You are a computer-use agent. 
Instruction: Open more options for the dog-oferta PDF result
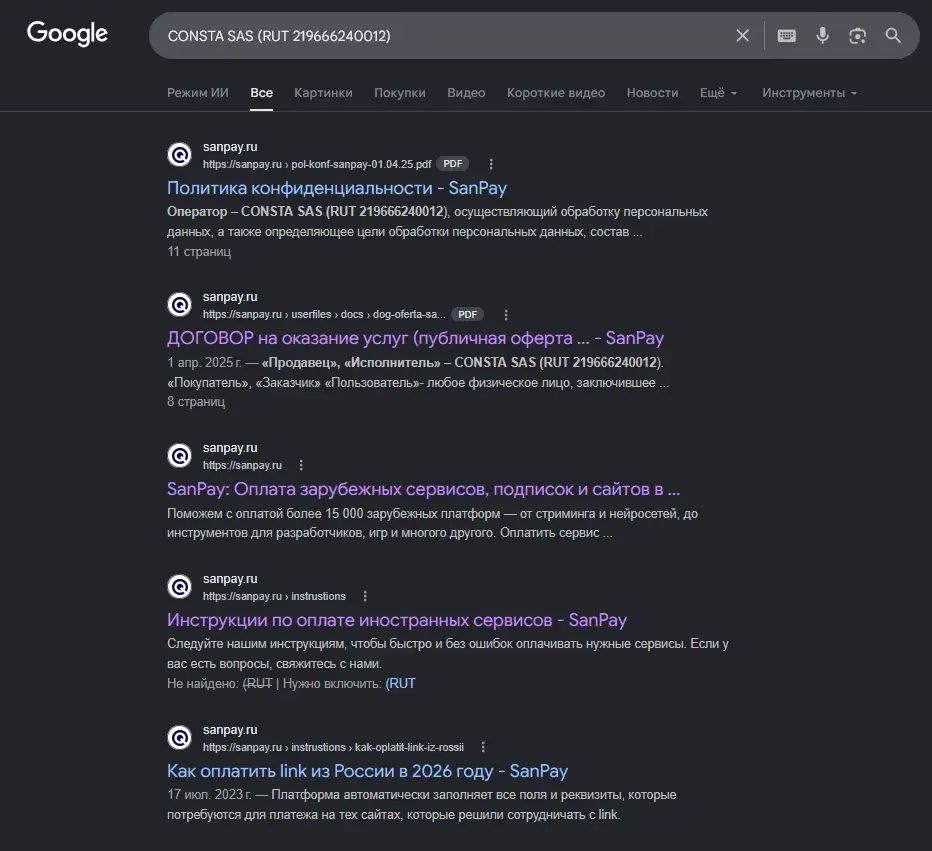click(x=506, y=314)
